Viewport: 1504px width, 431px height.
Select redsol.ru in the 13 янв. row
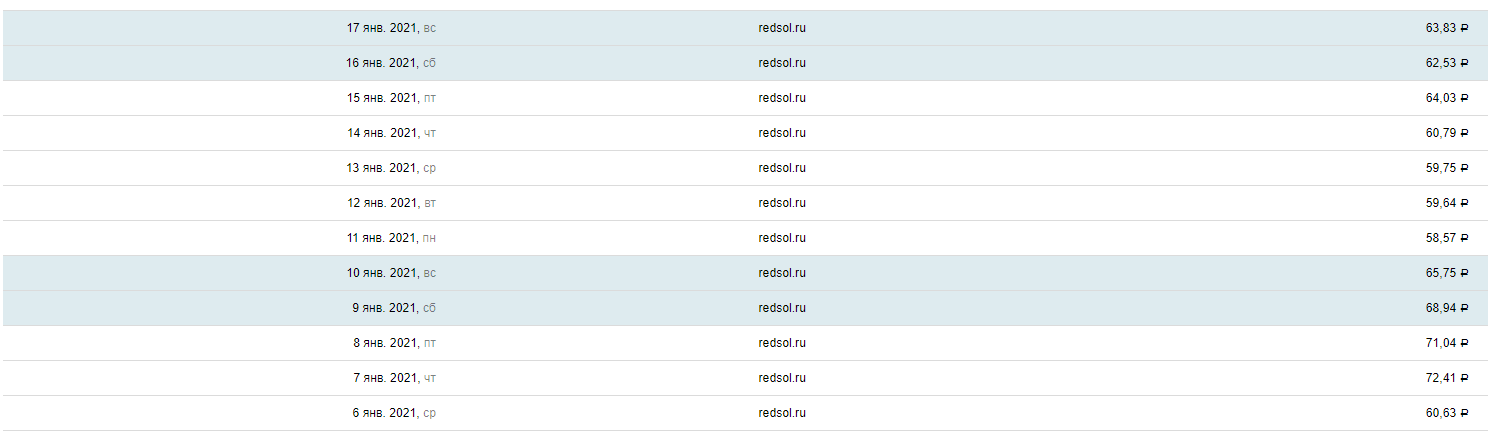coord(782,168)
